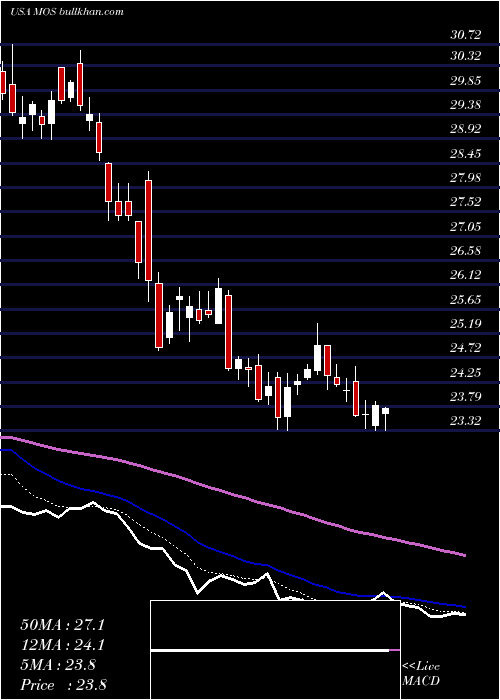Click the 25.65 price label
The width and height of the screenshot is (500, 700).
click(466, 300)
